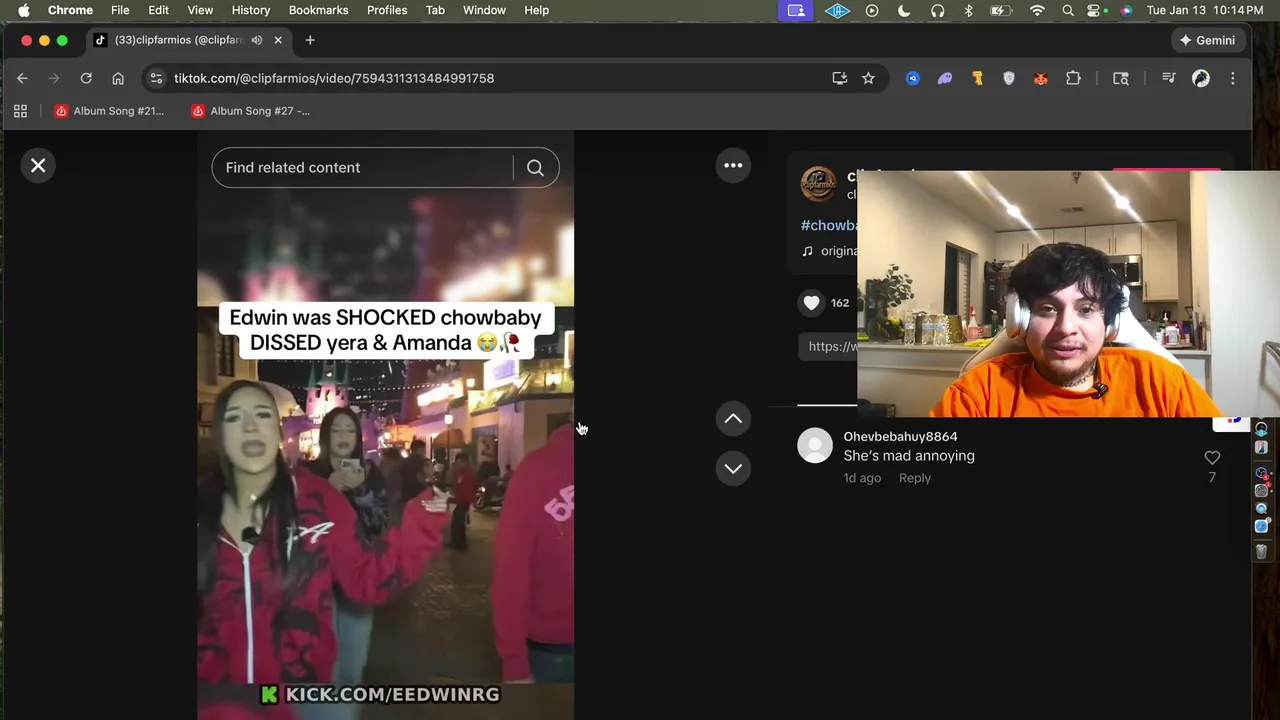This screenshot has width=1280, height=720.
Task: Open the Album Song #27 bookmark
Action: (251, 111)
